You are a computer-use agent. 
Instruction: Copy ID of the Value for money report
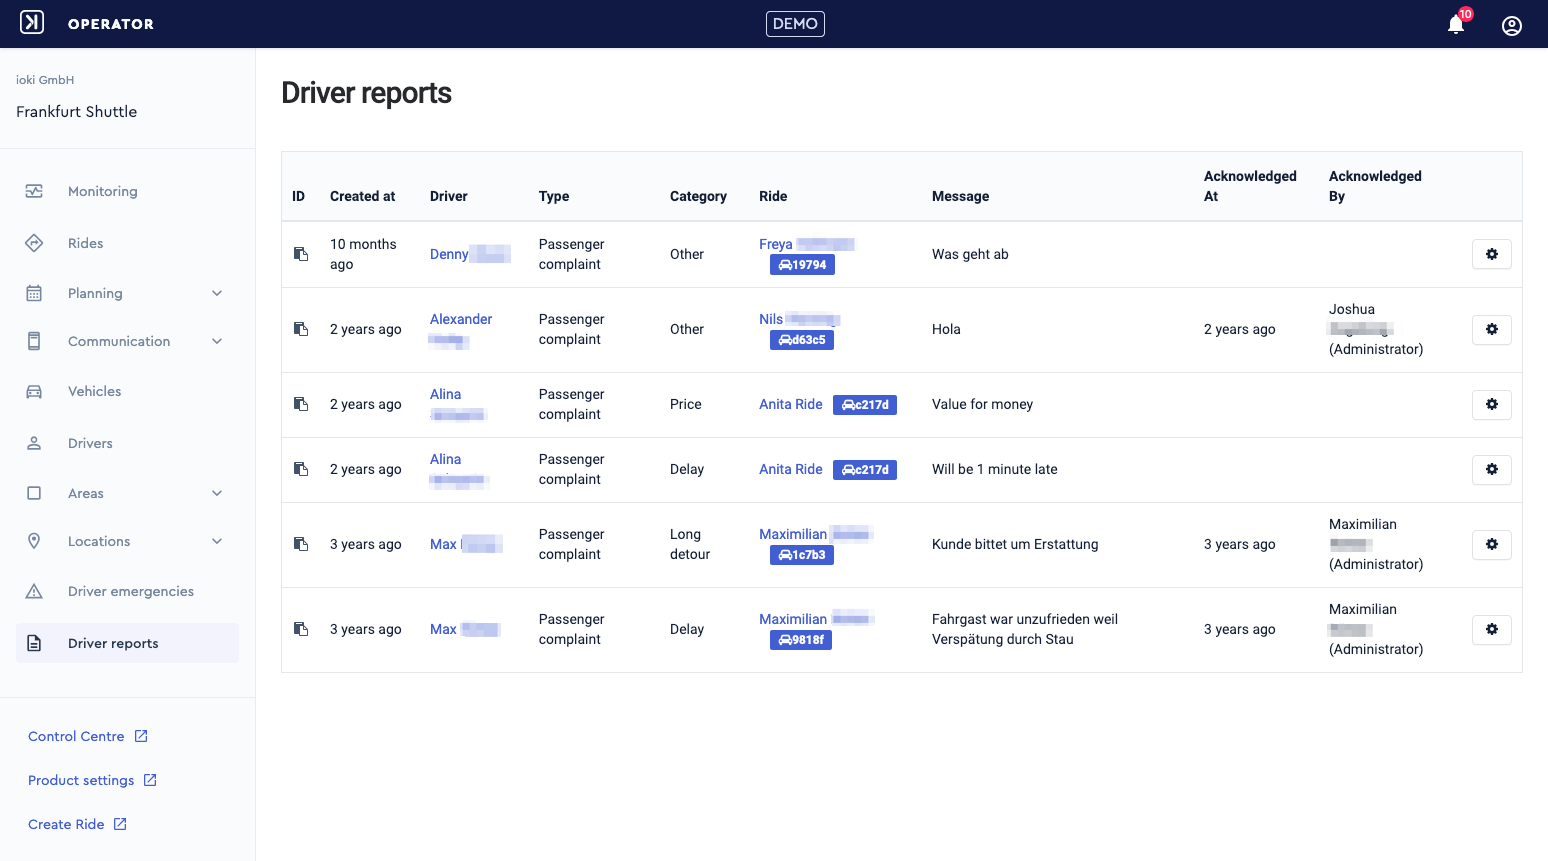point(301,404)
